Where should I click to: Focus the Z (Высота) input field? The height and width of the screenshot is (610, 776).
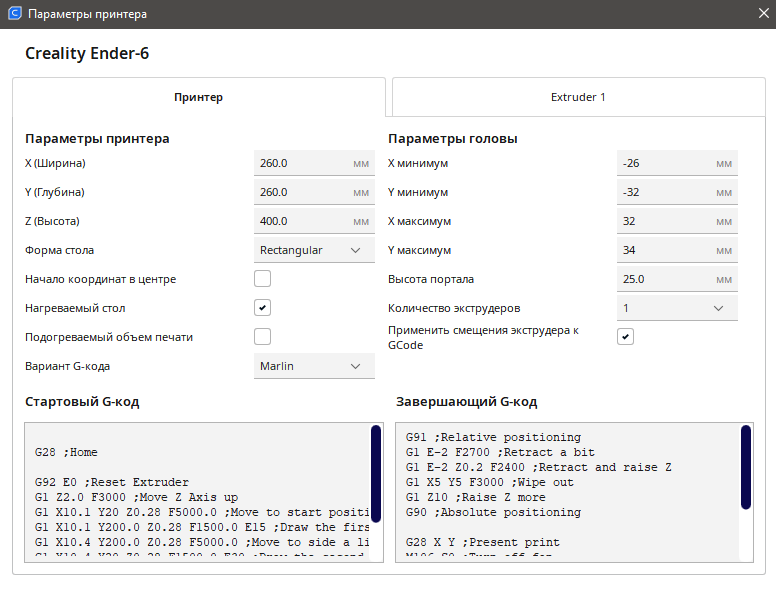click(300, 221)
